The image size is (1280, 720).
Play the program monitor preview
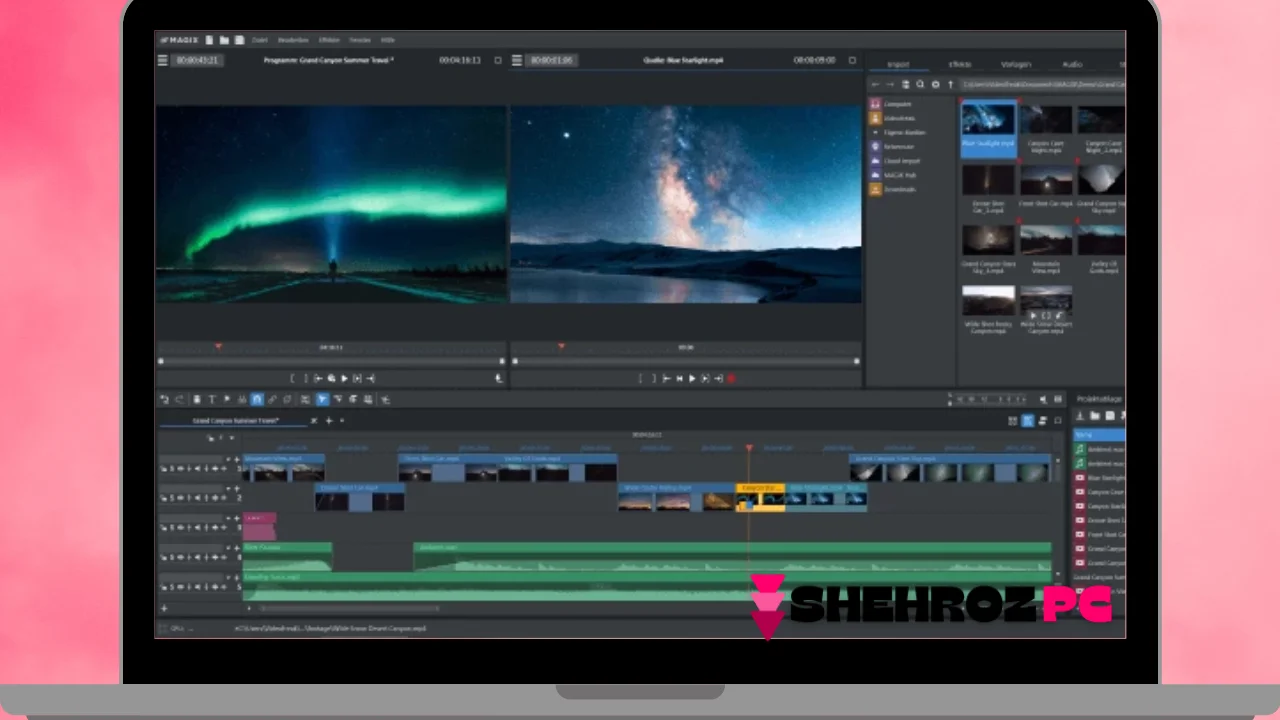(x=344, y=379)
